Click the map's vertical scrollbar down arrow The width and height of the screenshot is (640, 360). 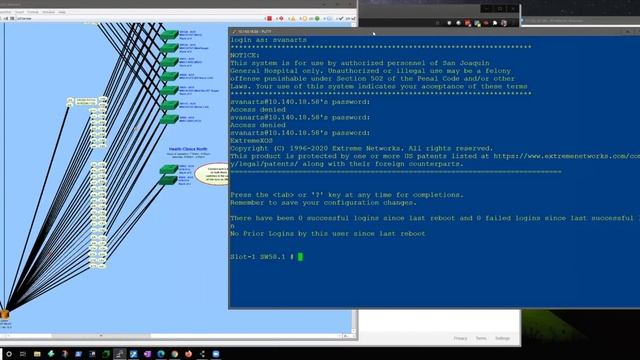pyautogui.click(x=353, y=331)
